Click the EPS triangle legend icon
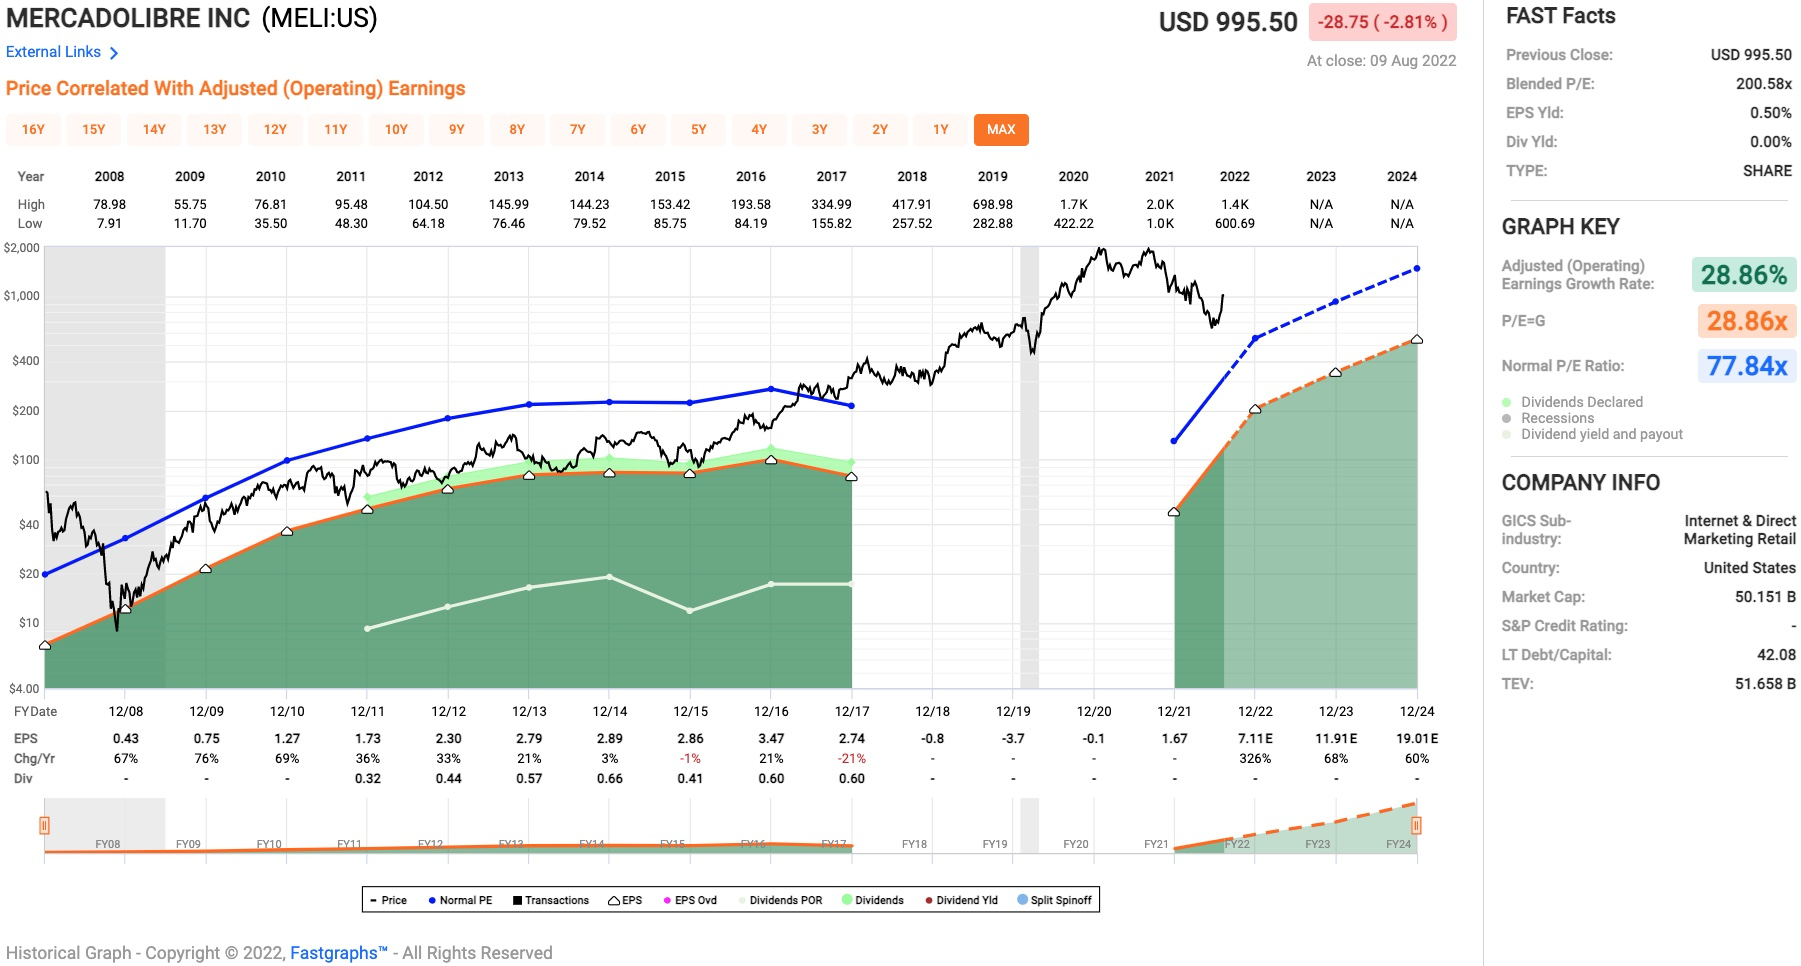Viewport: 1801px width, 966px height. (614, 900)
